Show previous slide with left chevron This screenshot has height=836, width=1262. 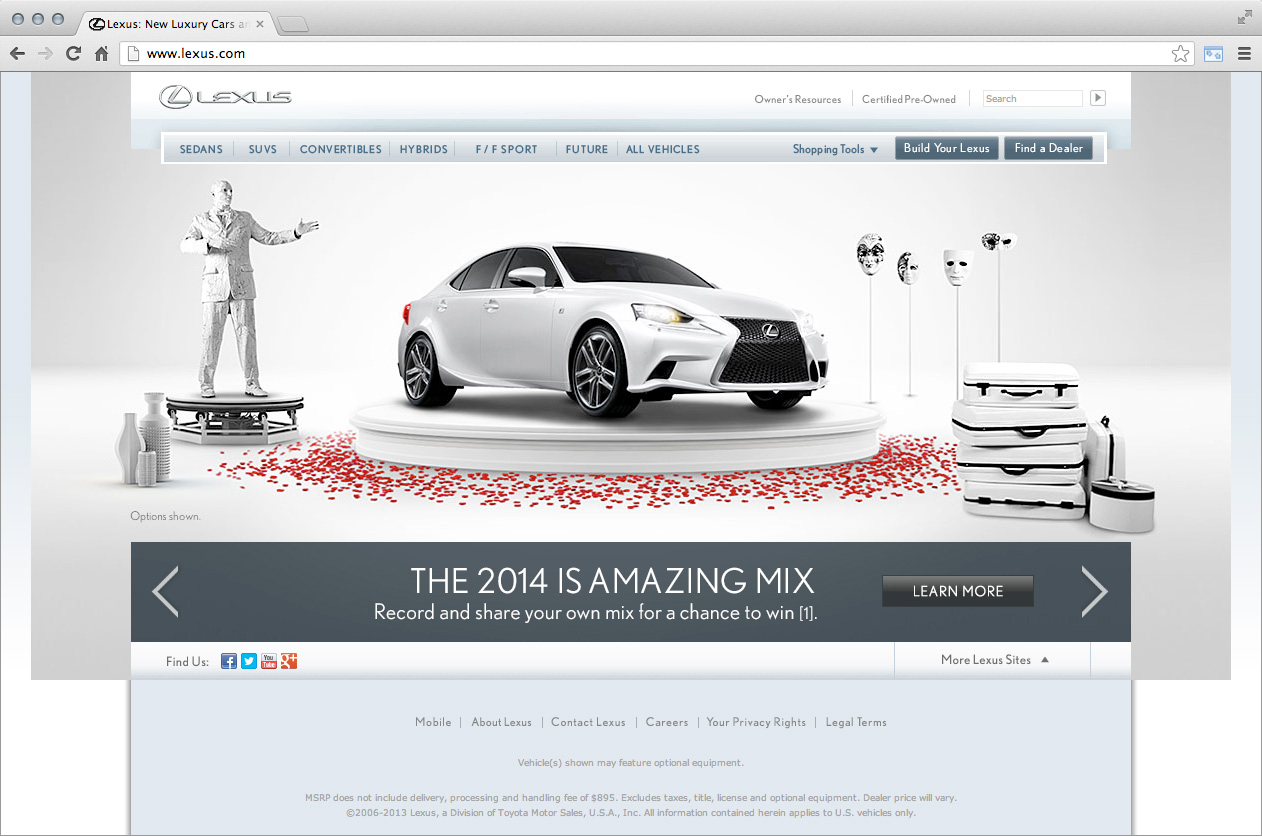pyautogui.click(x=166, y=591)
